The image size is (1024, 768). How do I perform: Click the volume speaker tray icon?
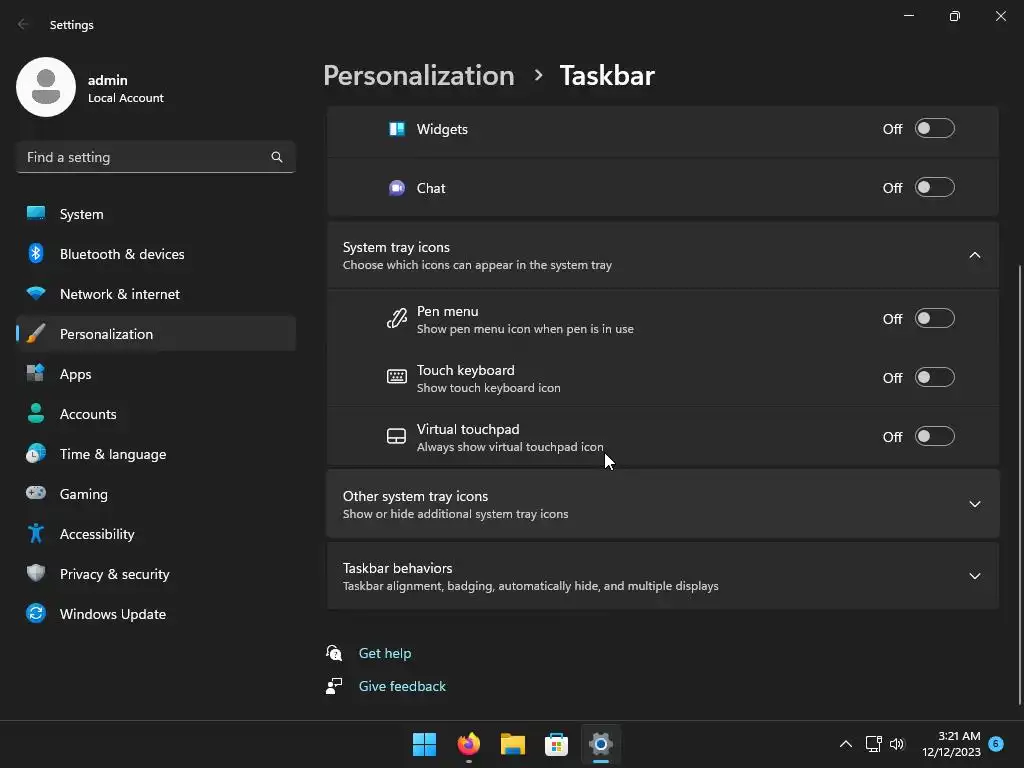coord(897,744)
